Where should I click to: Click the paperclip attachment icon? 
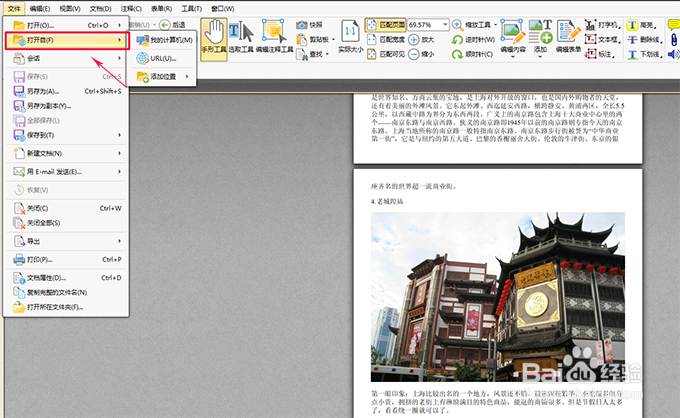(674, 39)
